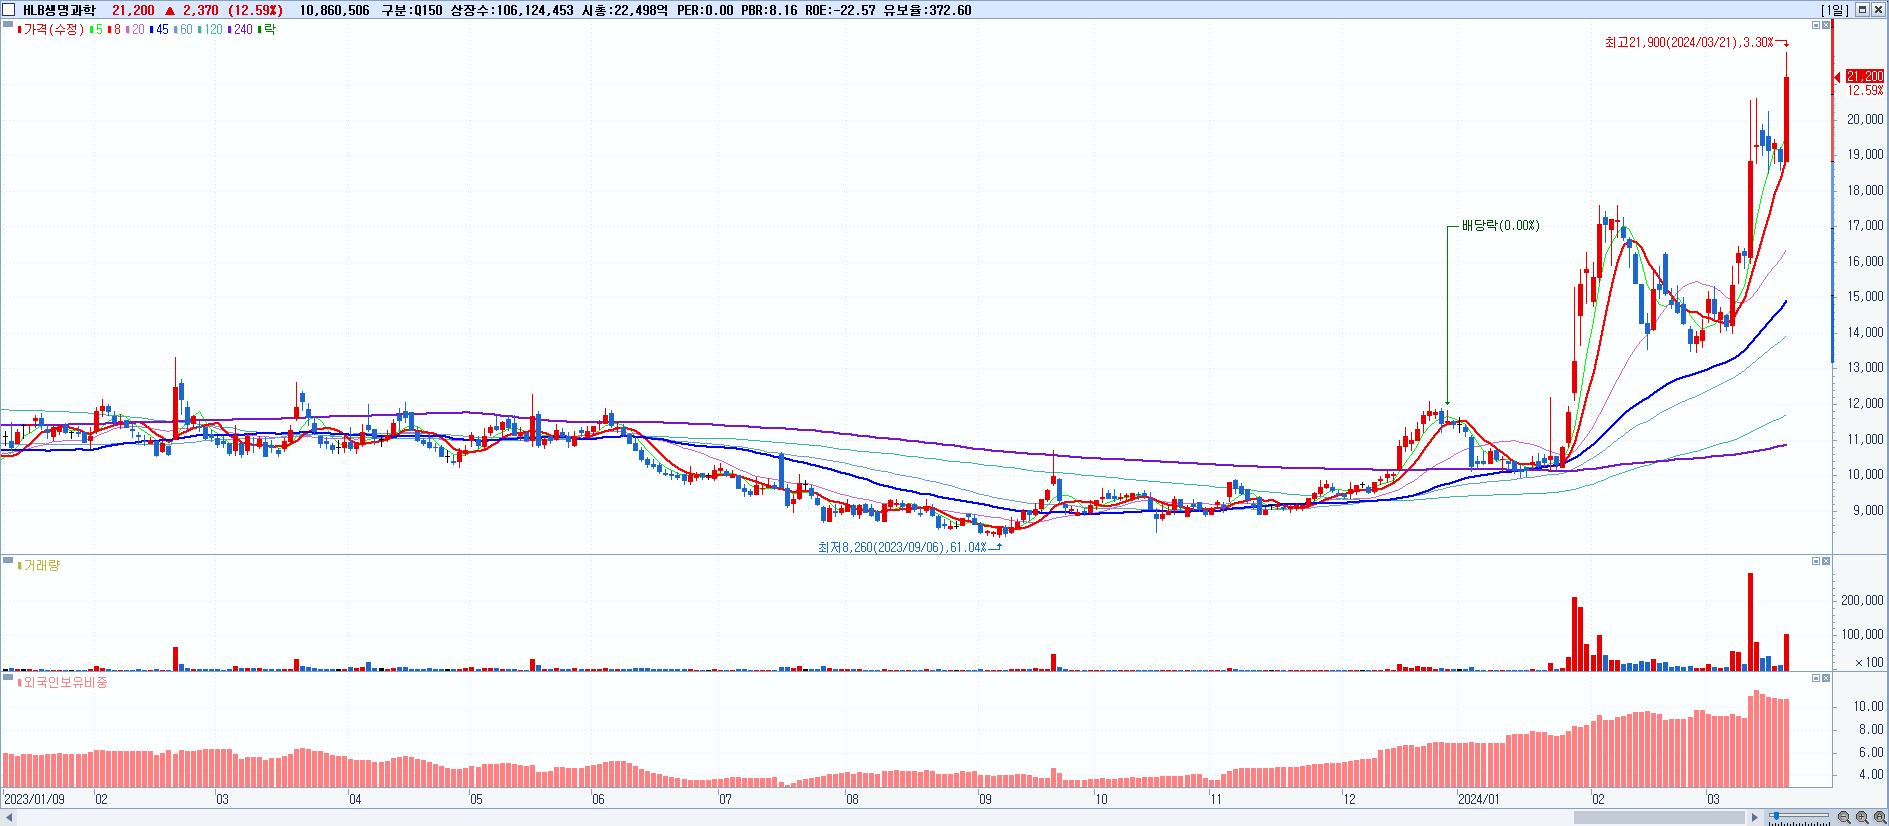This screenshot has width=1889, height=826.
Task: Select the 240-day moving average legend
Action: point(241,30)
